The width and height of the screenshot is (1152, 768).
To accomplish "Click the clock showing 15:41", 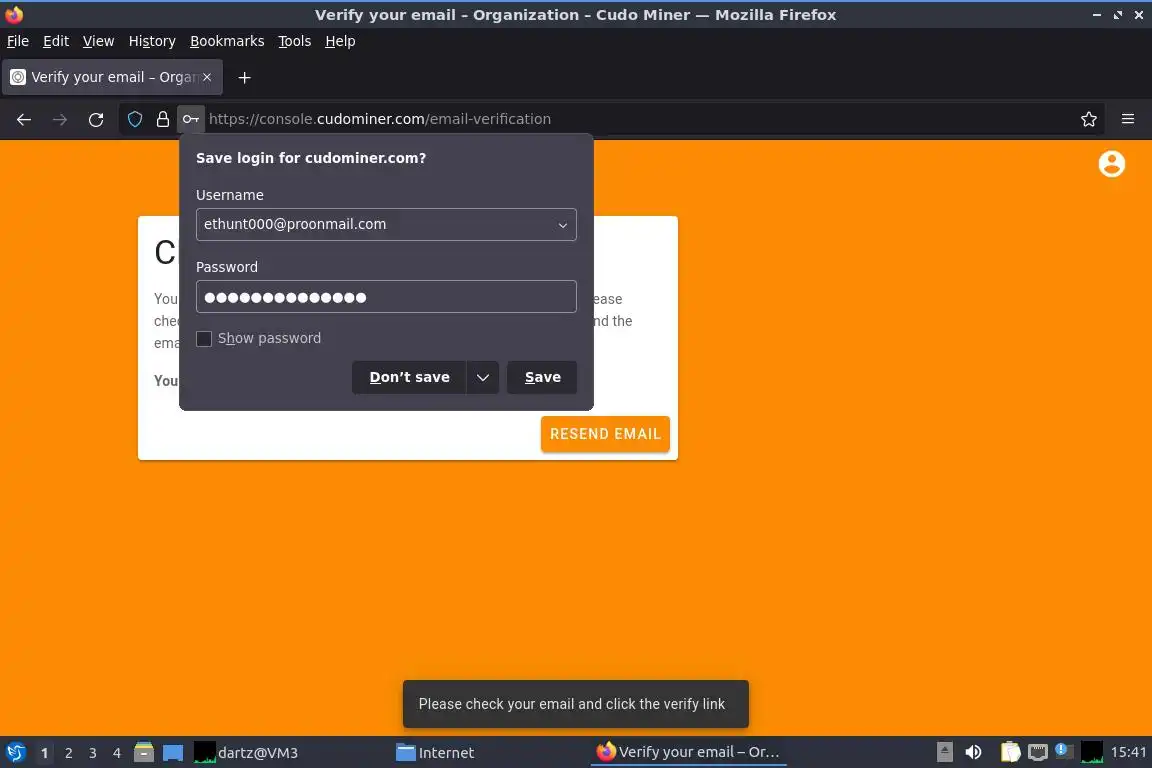I will pos(1128,753).
